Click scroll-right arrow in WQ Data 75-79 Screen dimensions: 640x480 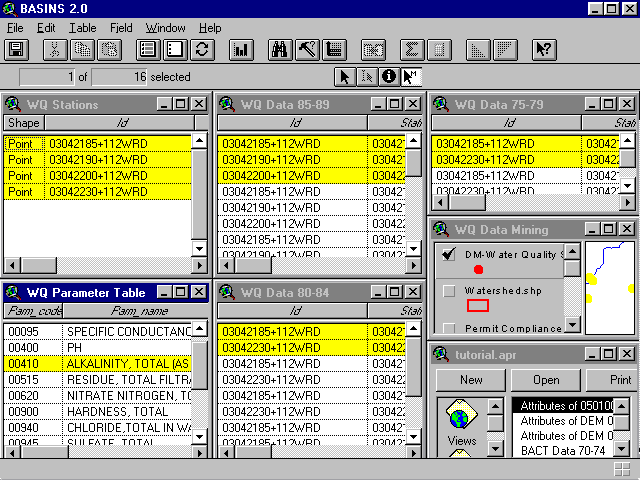pyautogui.click(x=627, y=202)
